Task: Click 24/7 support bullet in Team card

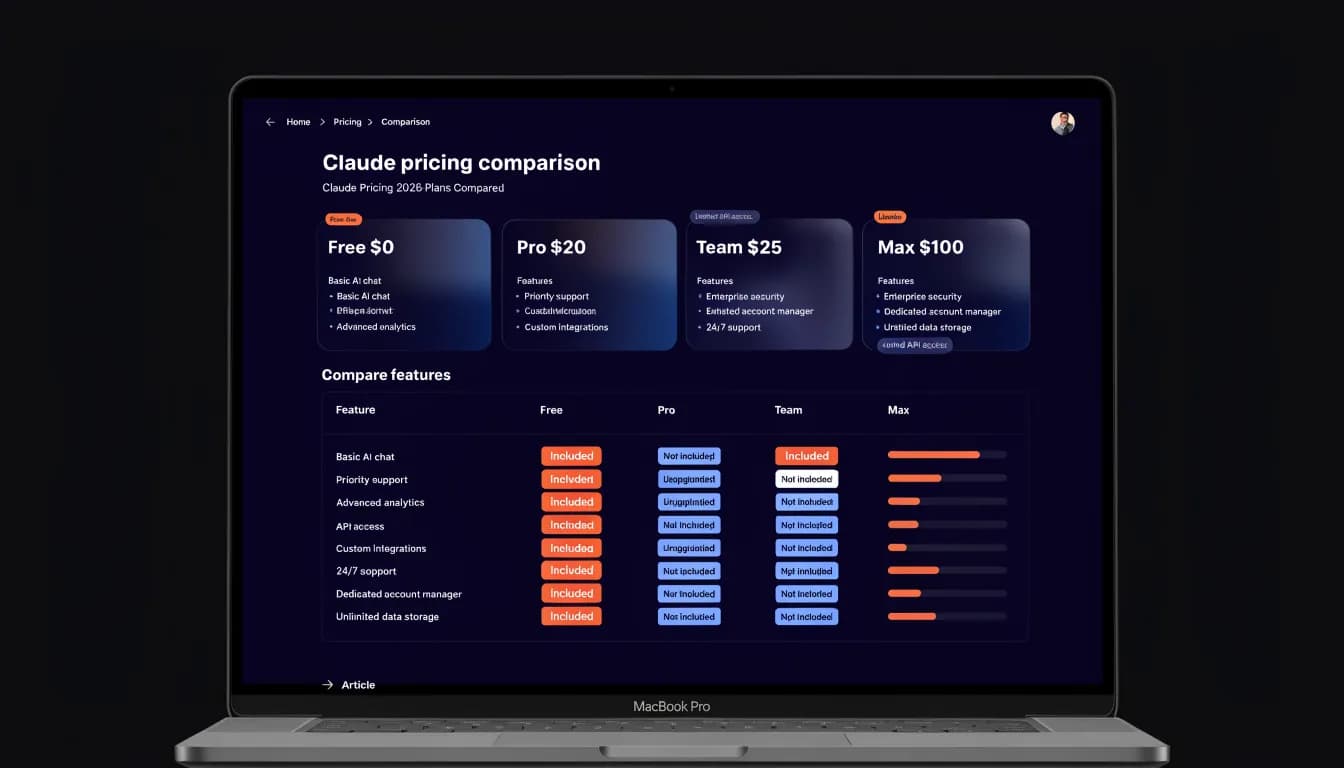Action: [x=733, y=327]
